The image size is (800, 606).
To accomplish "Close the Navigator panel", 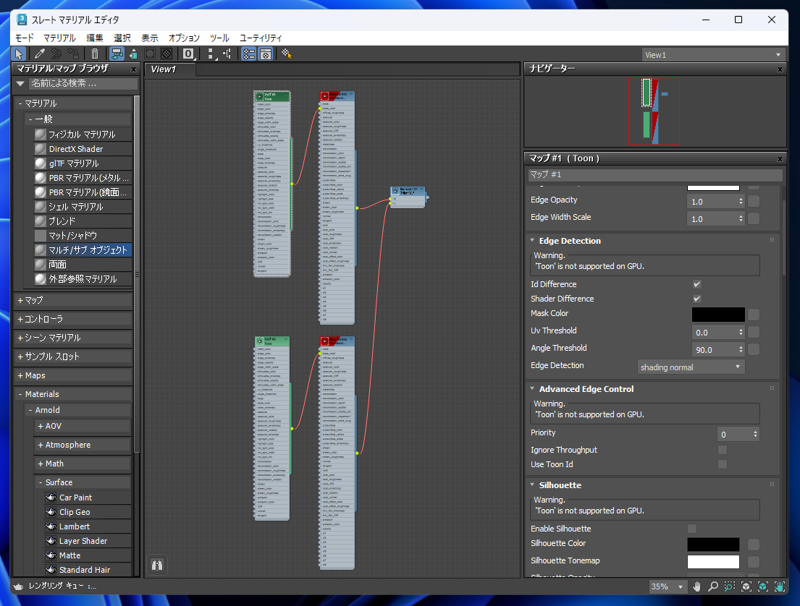I will tap(780, 69).
